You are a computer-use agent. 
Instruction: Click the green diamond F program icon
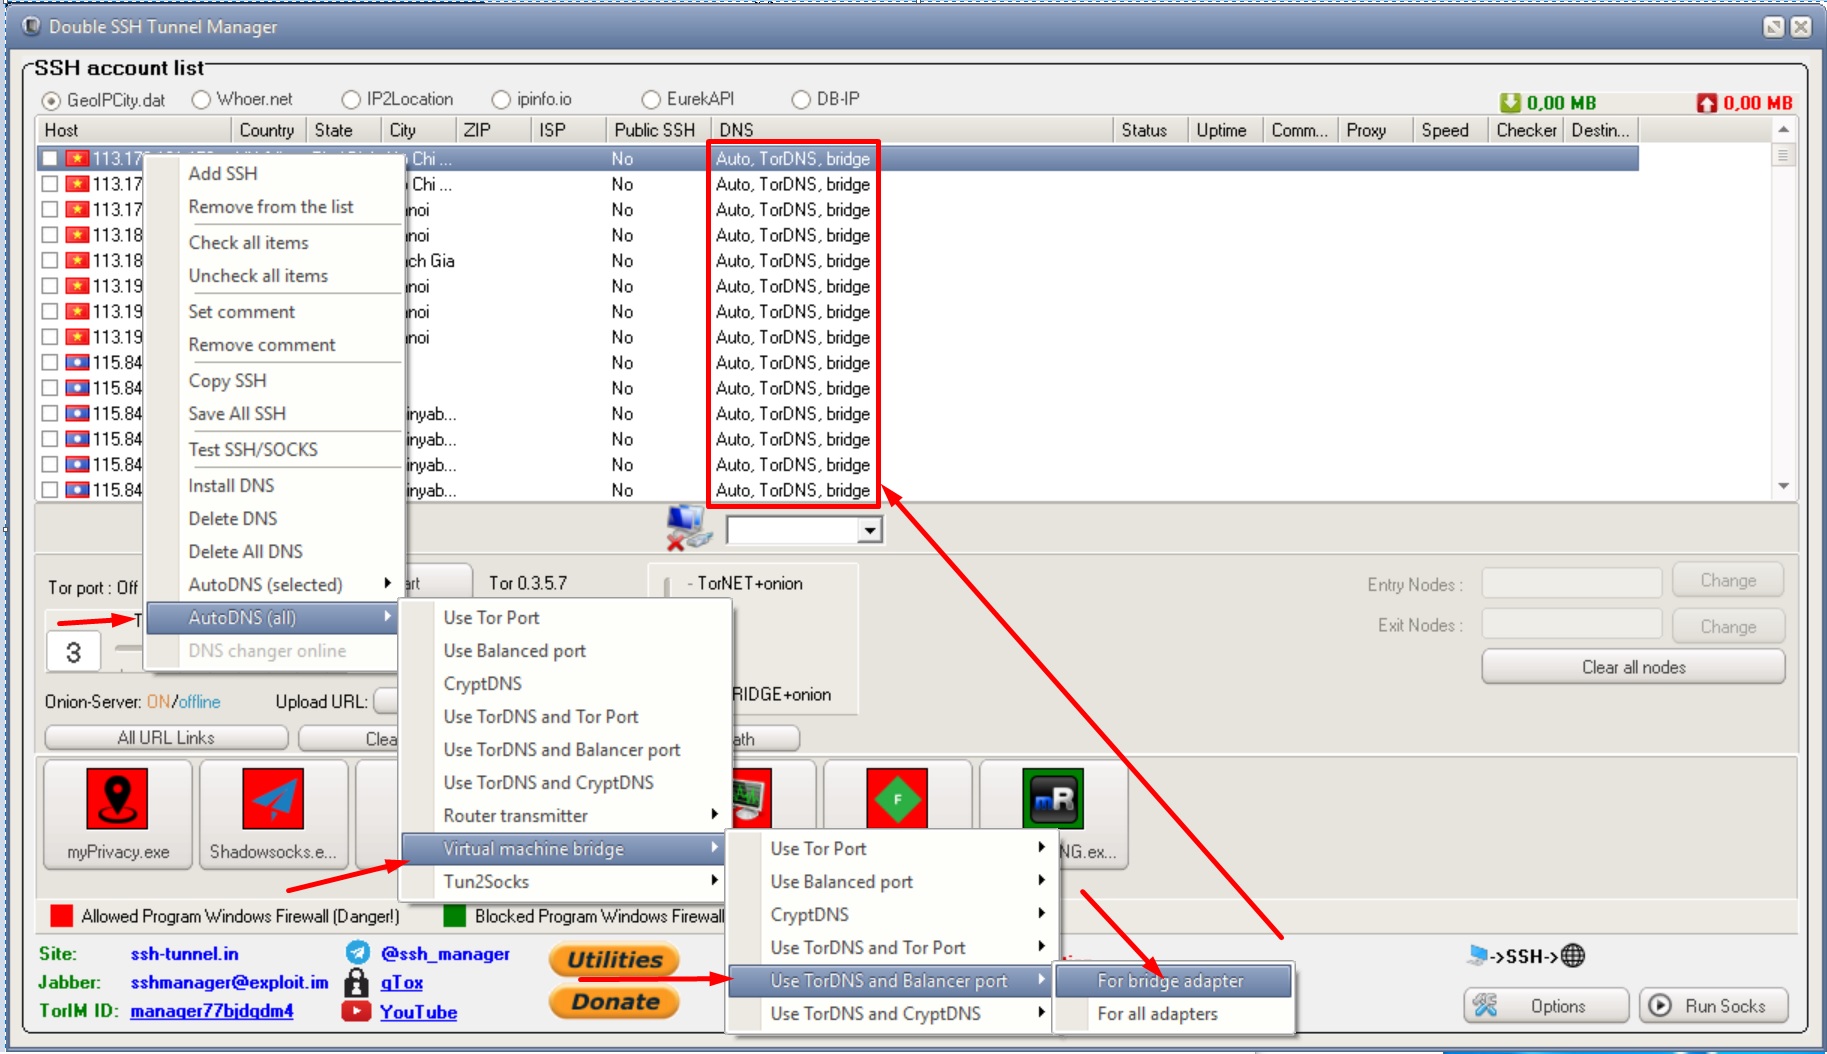click(896, 798)
